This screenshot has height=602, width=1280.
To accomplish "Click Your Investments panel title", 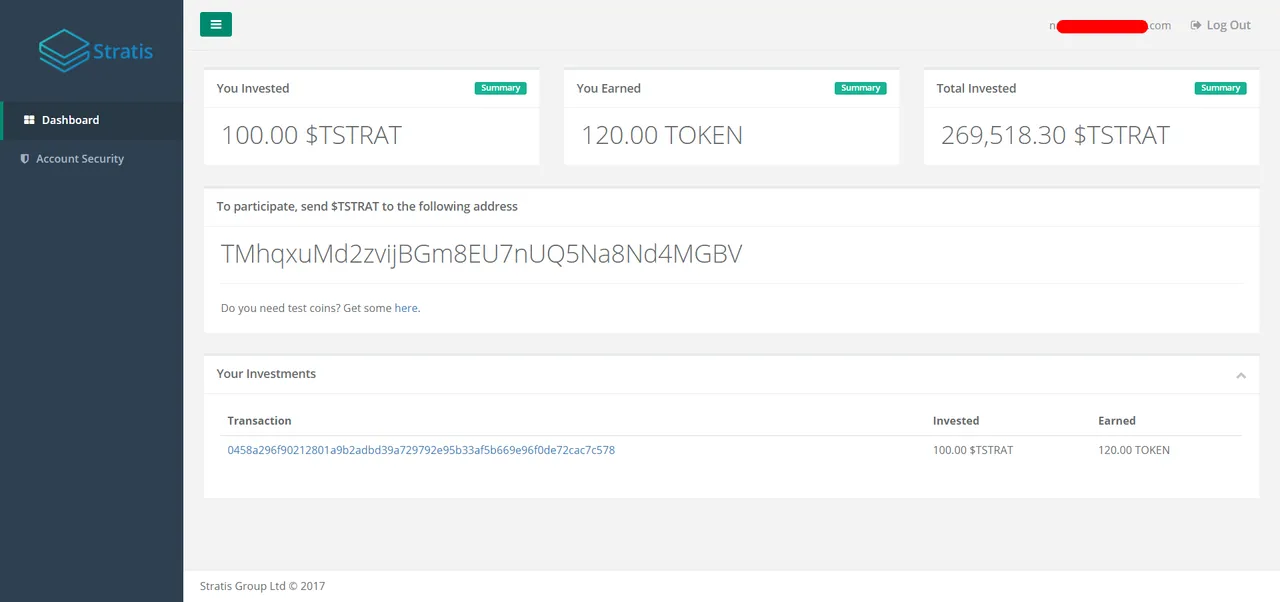I will (x=266, y=374).
